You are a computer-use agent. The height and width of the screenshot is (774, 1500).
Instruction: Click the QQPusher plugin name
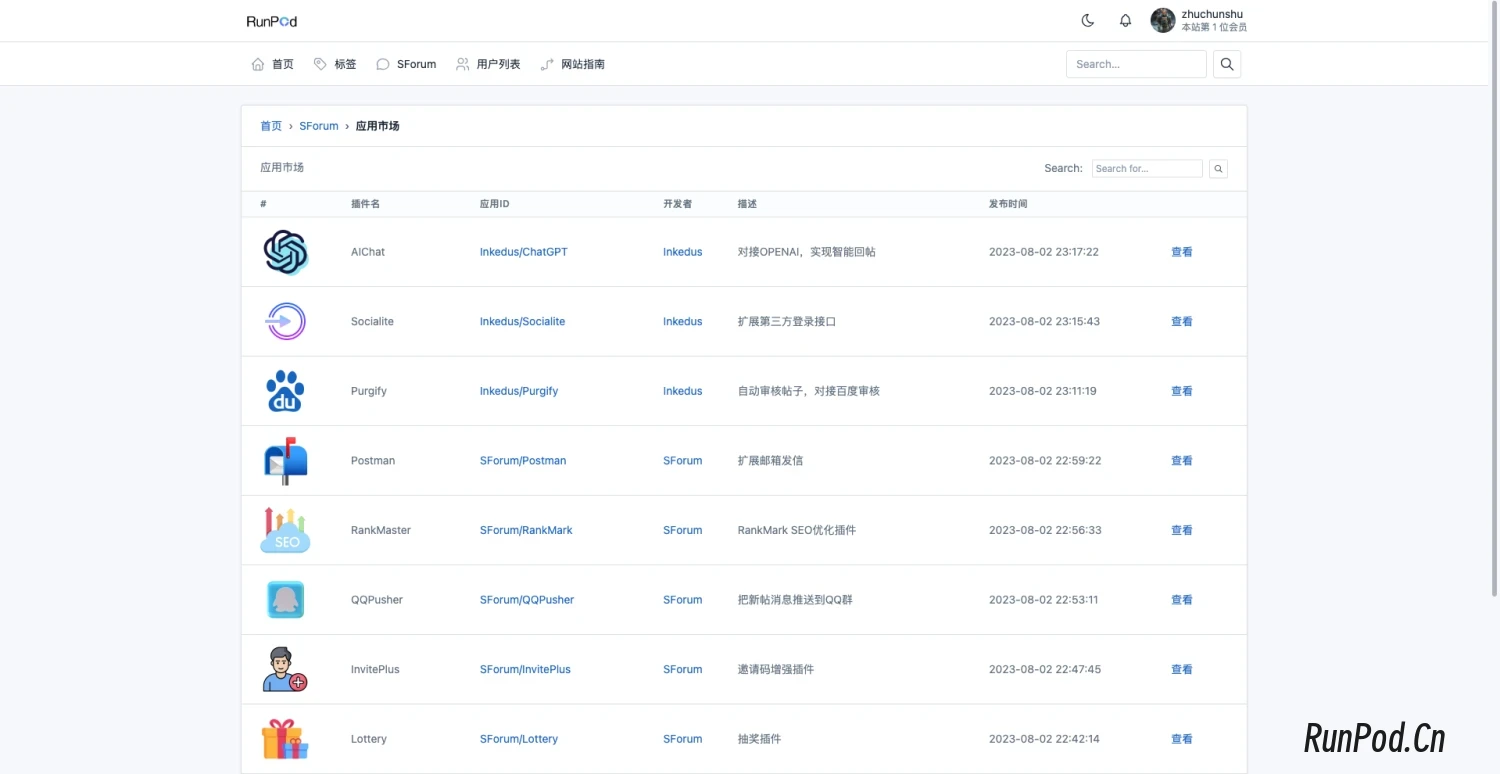(x=377, y=600)
